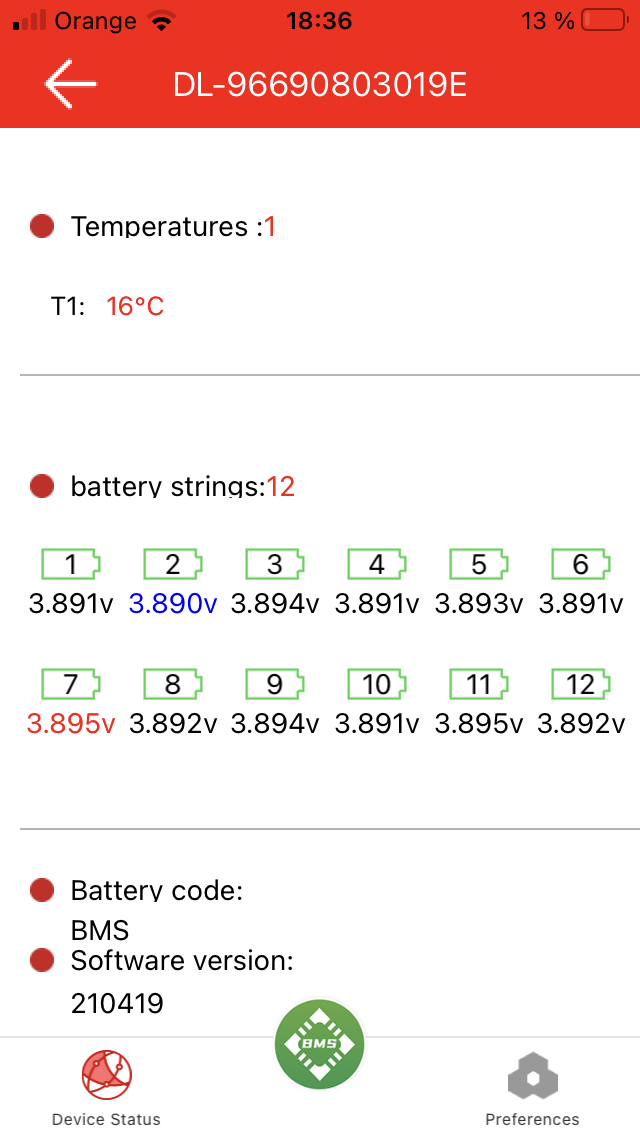Tap the device title DL-96690803019E

click(x=320, y=85)
